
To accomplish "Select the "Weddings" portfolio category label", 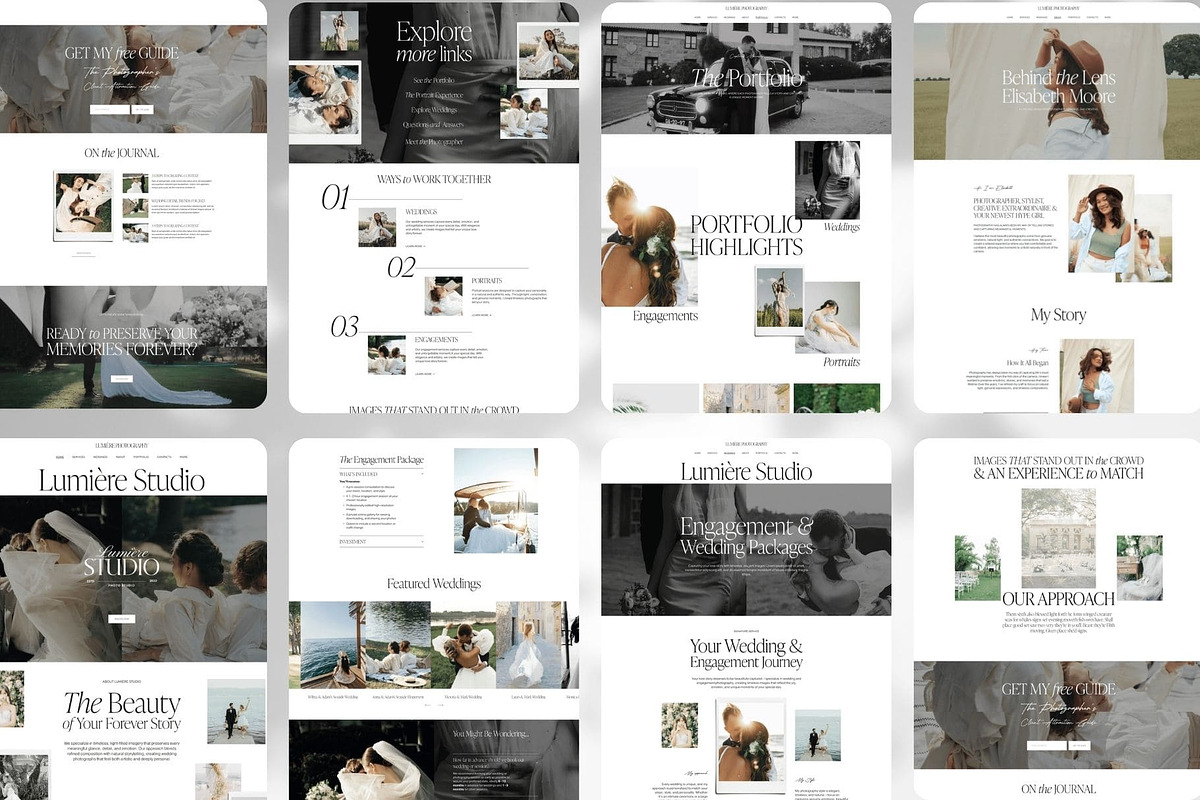I will (x=841, y=227).
